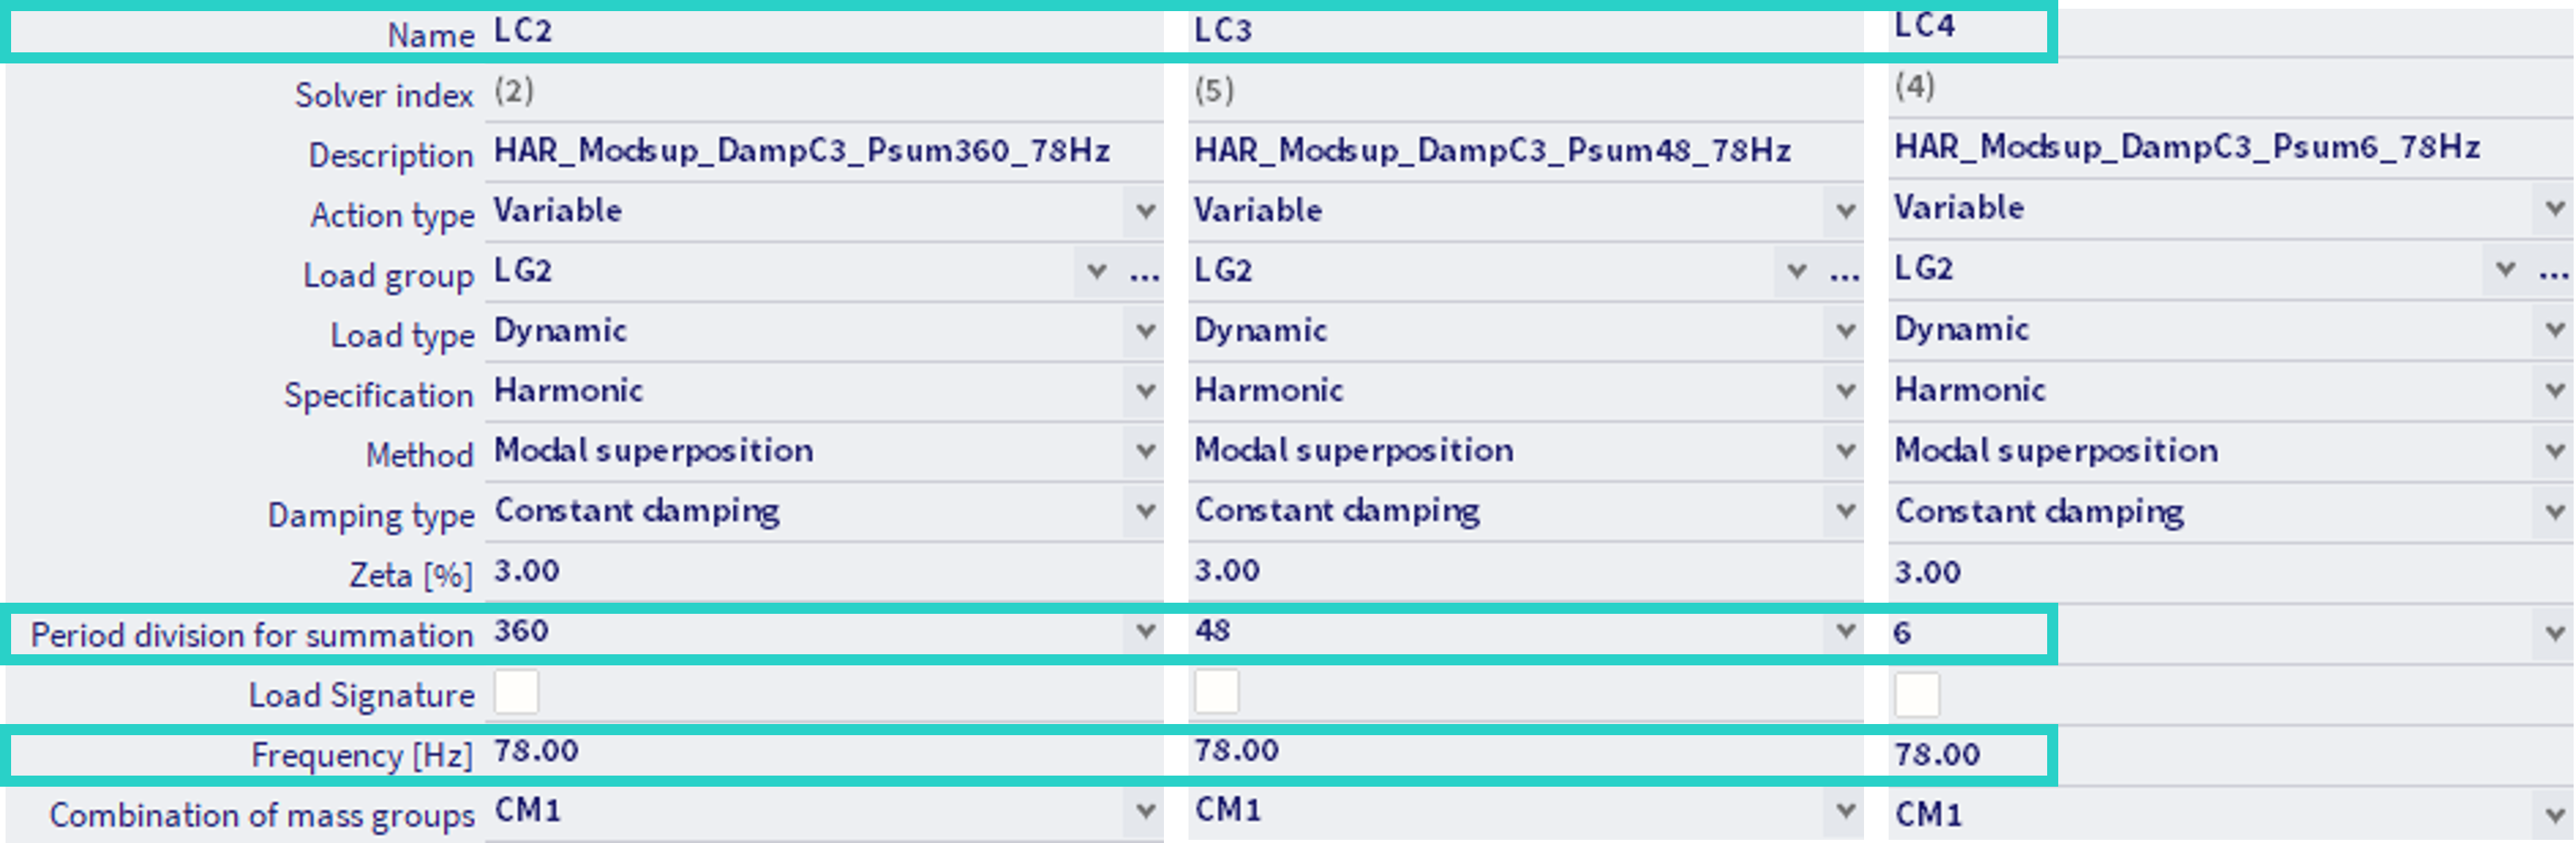Open Load type dropdown for LC2
Viewport: 2576px width, 843px height.
tap(1145, 331)
